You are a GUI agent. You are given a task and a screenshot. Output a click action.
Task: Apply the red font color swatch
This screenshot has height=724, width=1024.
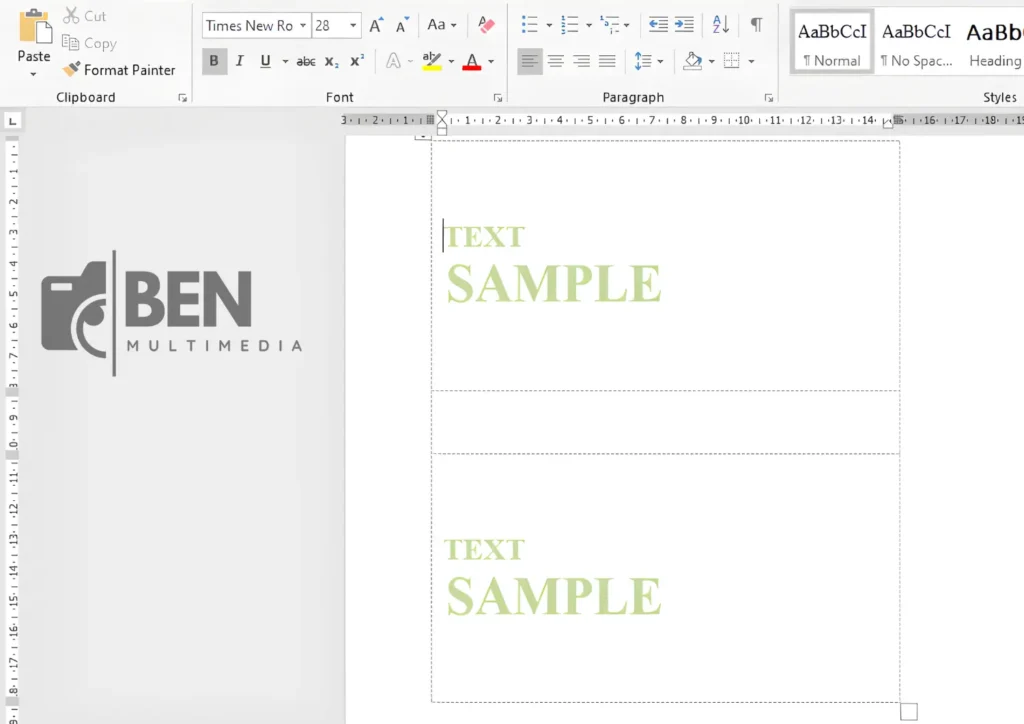(474, 61)
